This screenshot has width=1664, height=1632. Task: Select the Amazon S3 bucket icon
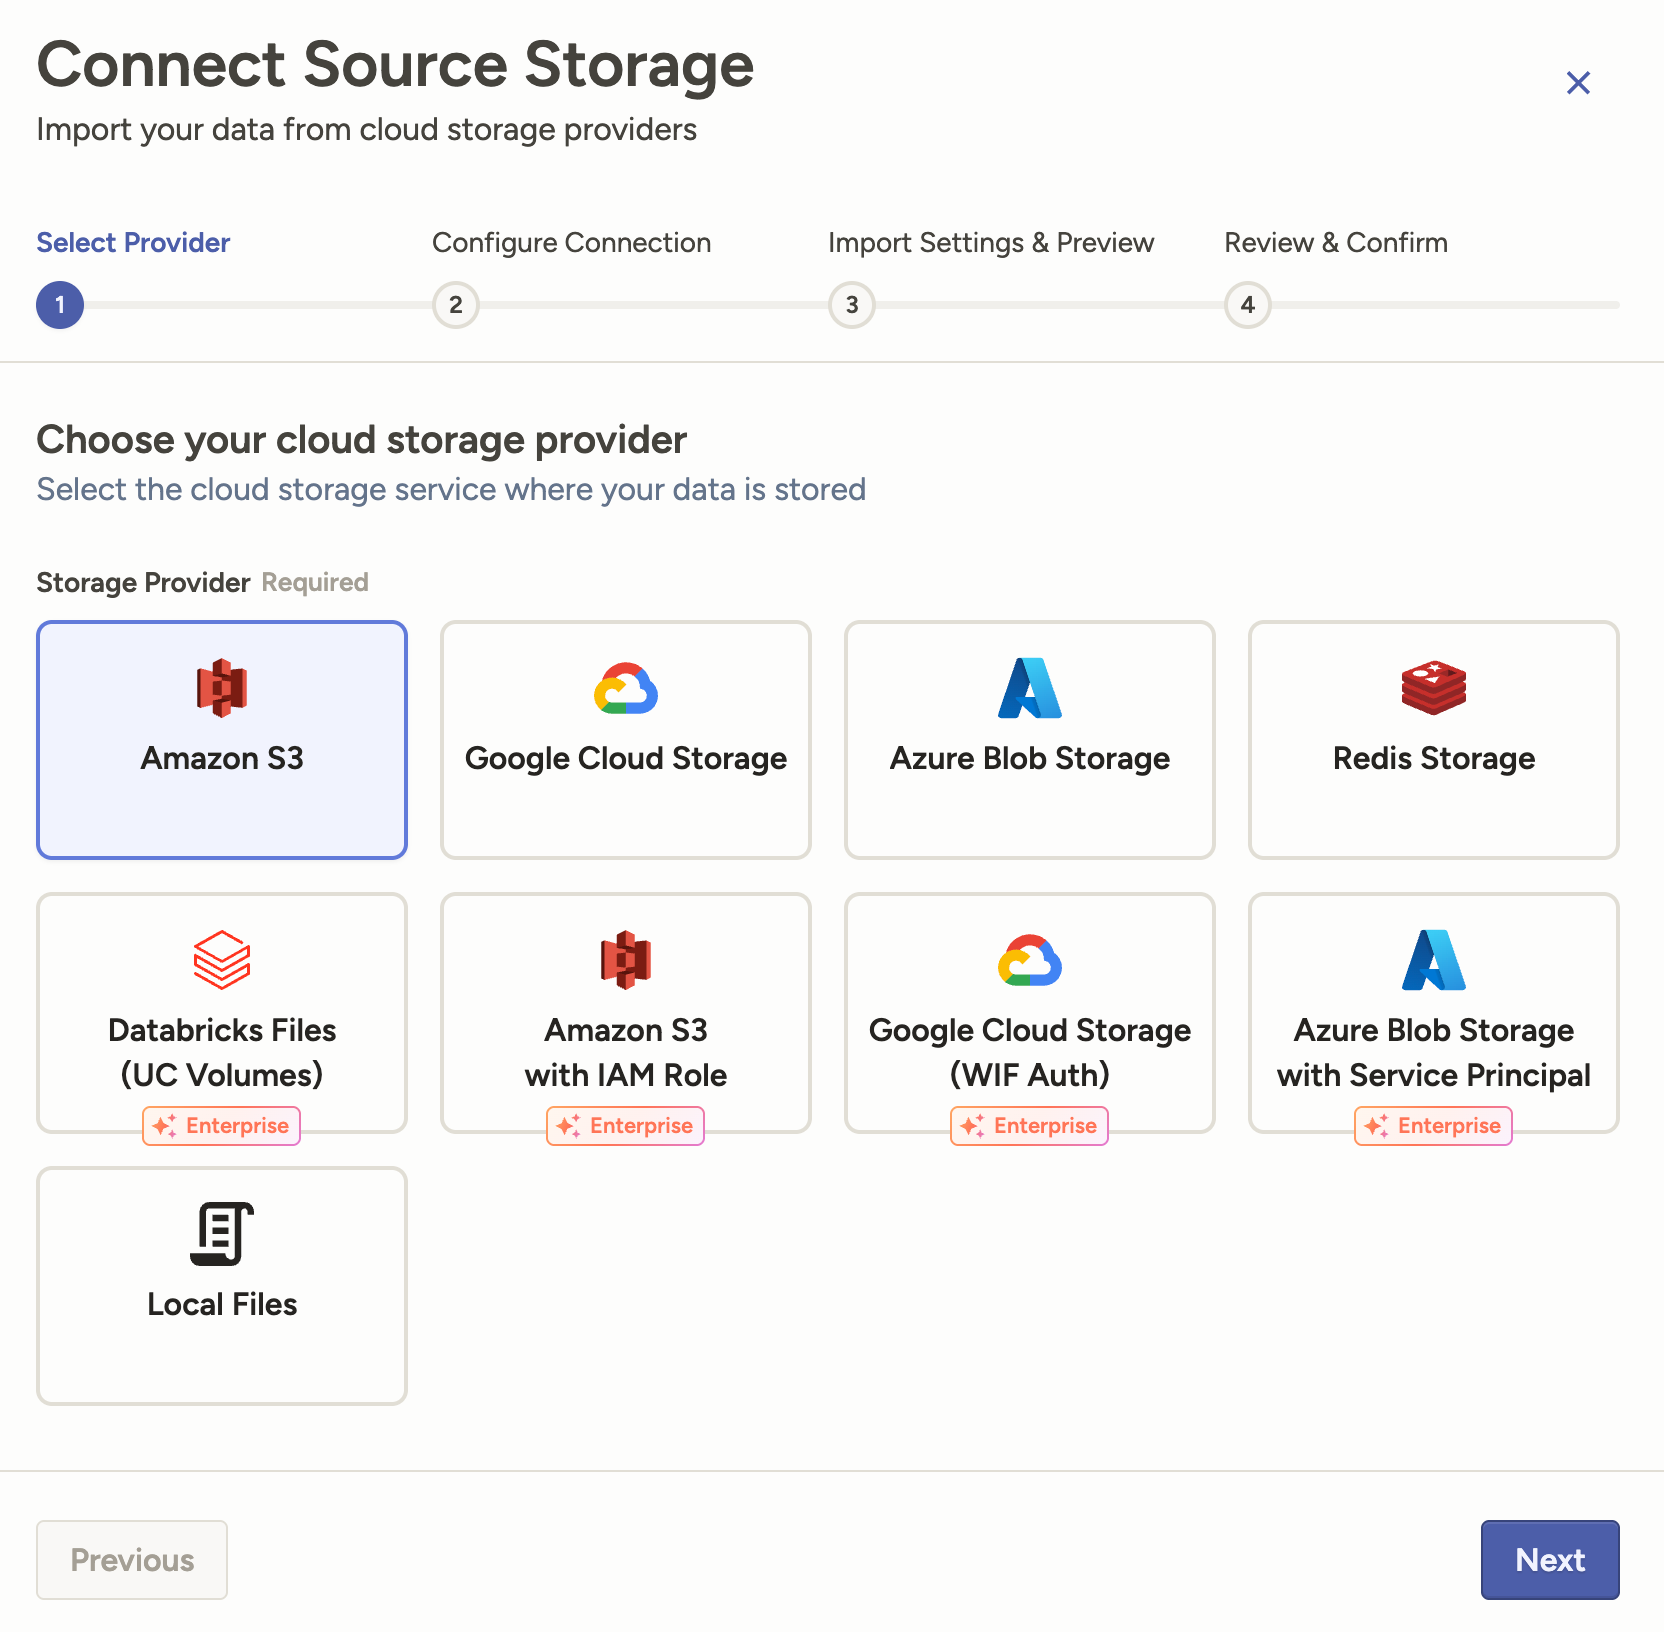222,688
